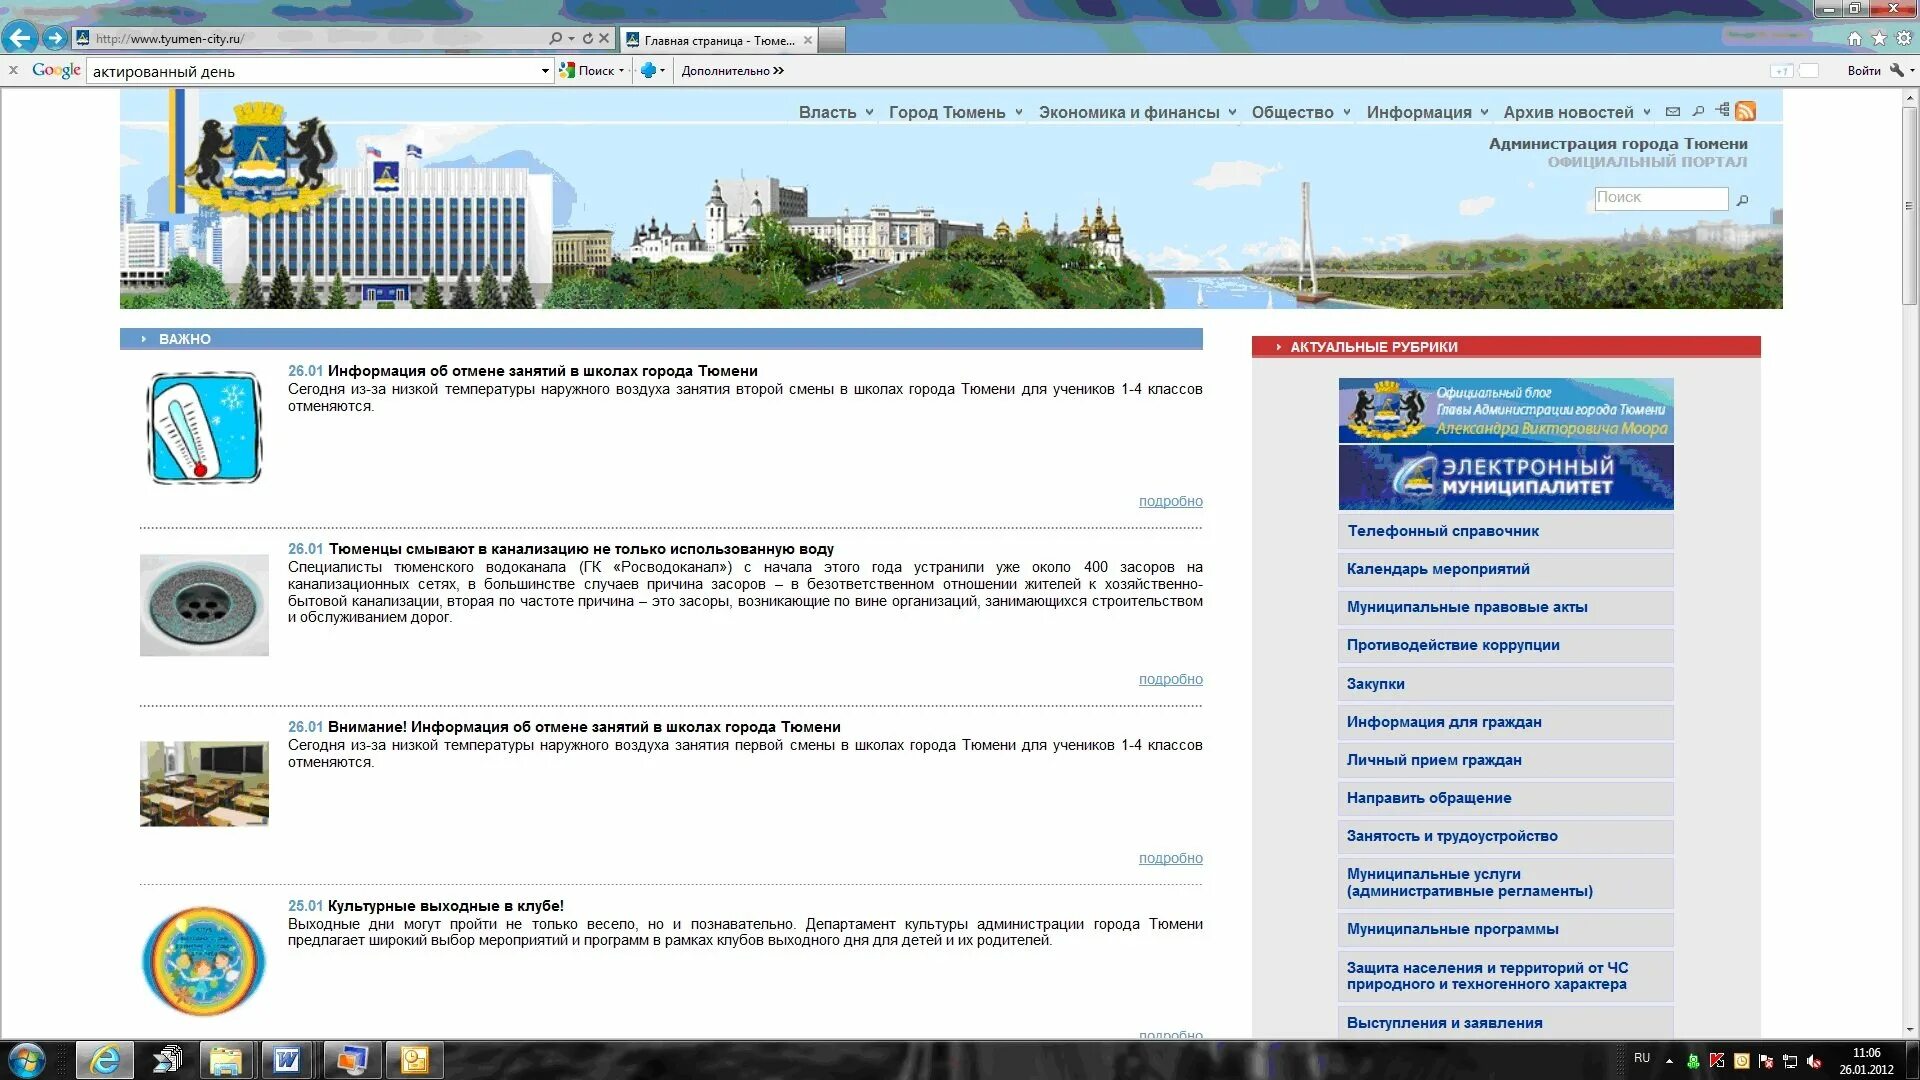Click the magnifier search icon in address bar
This screenshot has height=1080, width=1920.
(555, 38)
